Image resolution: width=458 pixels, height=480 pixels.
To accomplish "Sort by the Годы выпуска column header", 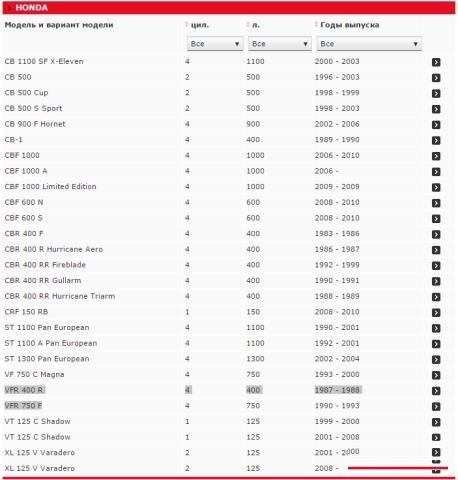I will coord(347,25).
